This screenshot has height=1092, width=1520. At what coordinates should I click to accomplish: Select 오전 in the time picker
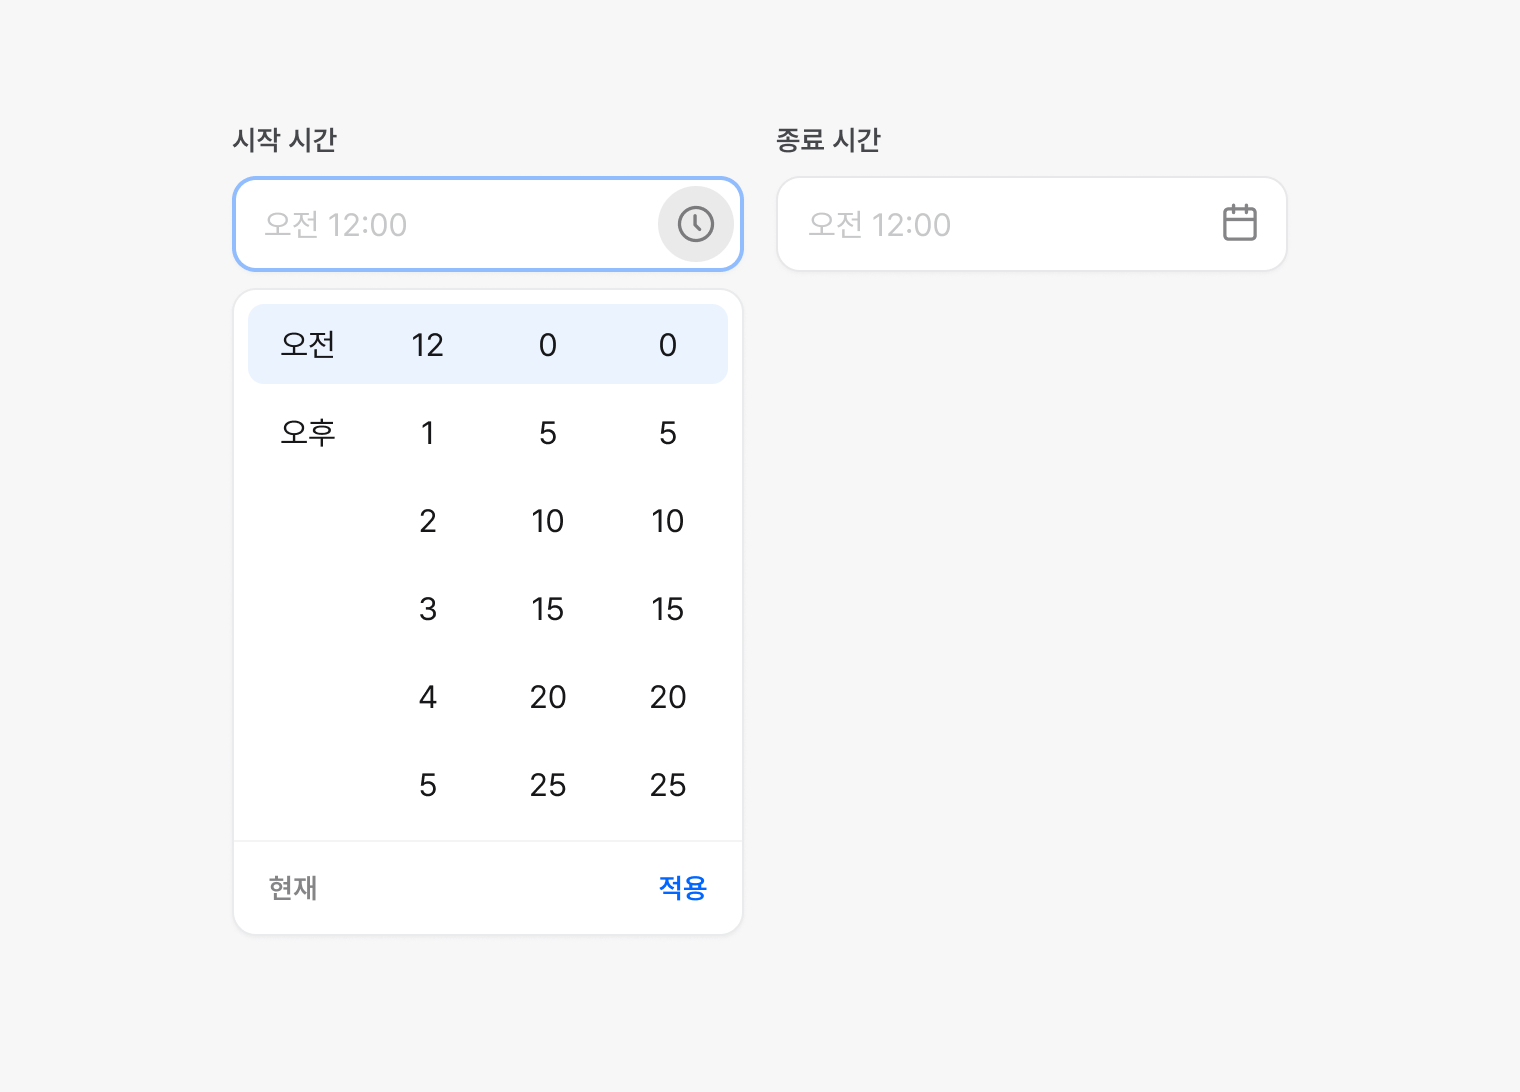click(308, 345)
